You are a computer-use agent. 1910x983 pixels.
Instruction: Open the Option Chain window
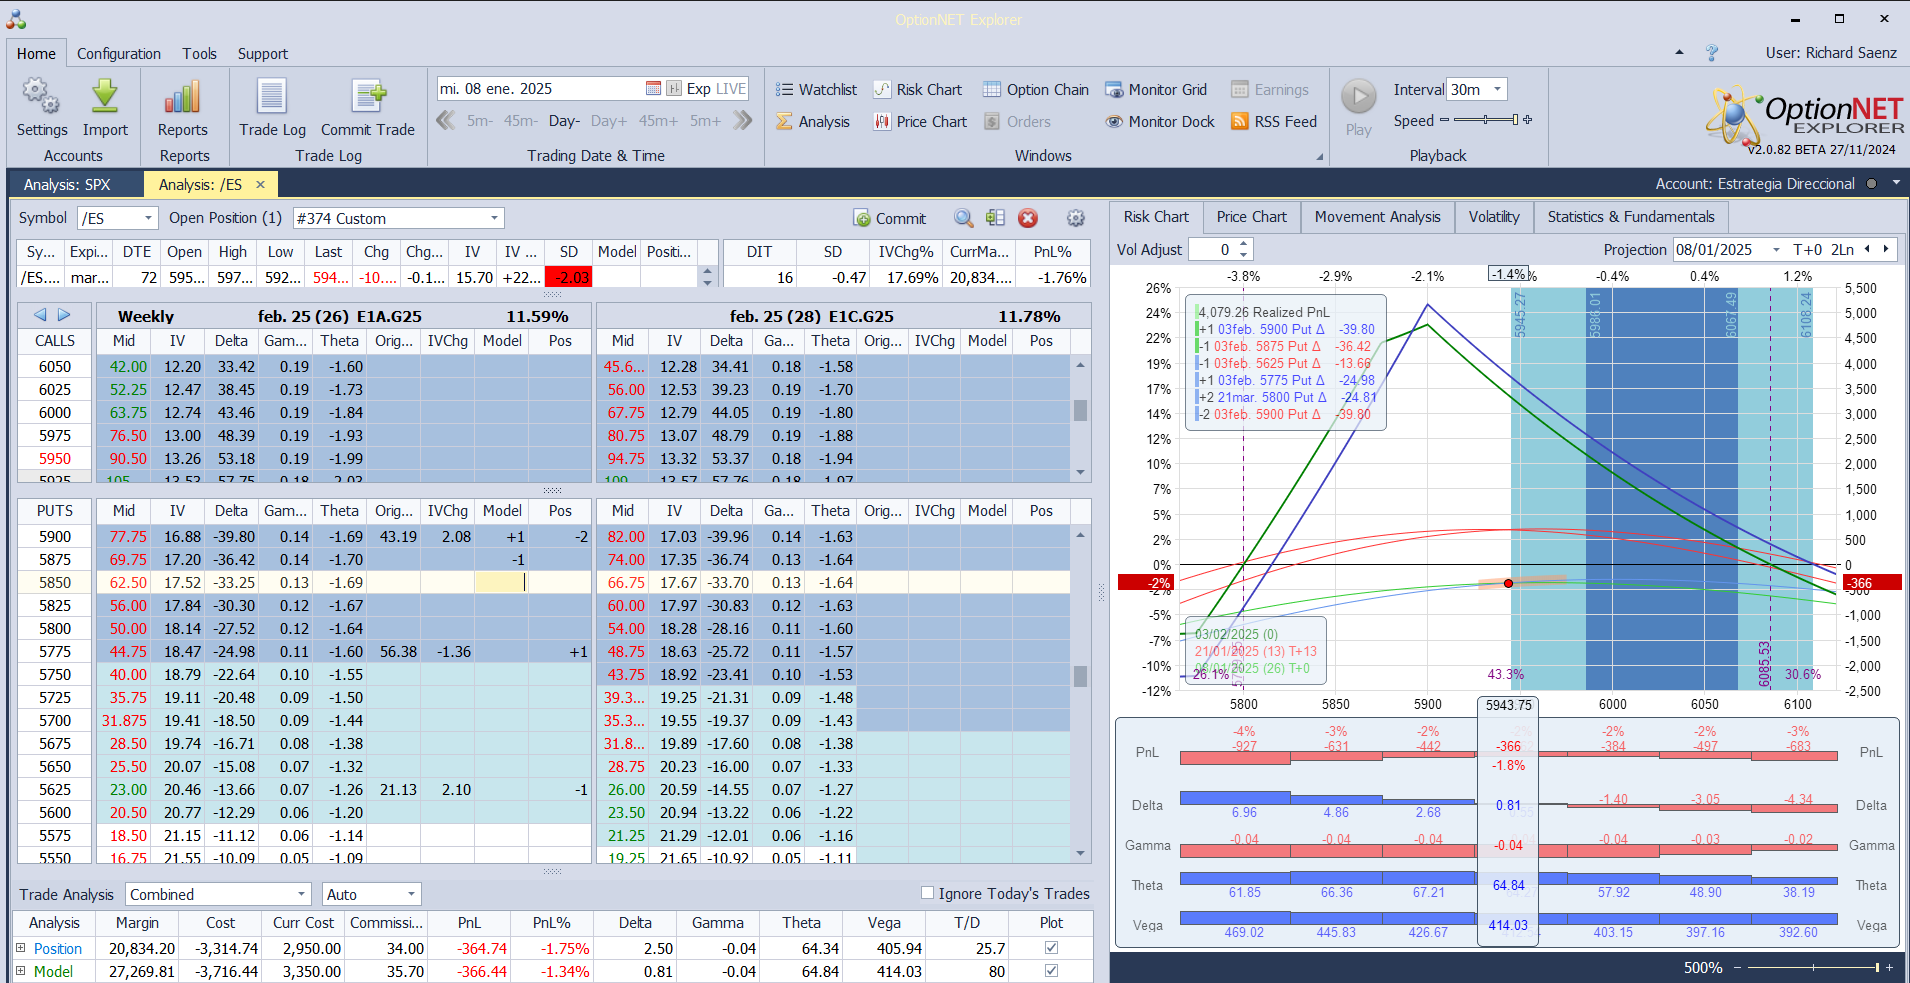(1036, 90)
